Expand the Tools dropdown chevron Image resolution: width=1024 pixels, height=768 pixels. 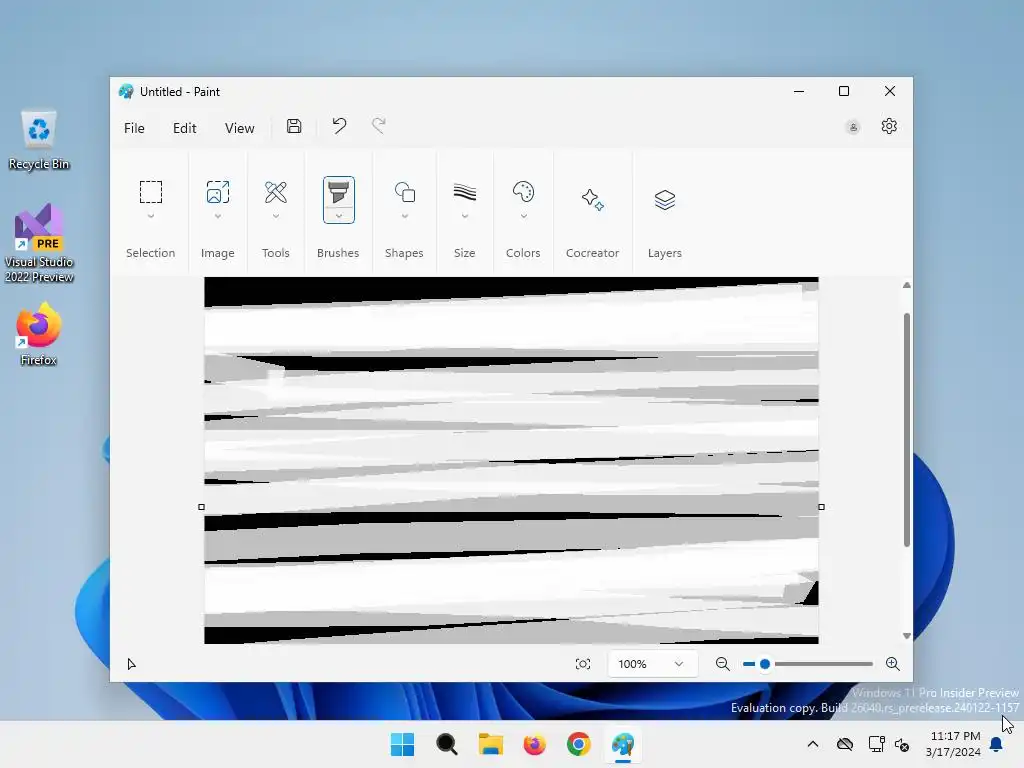pos(276,216)
